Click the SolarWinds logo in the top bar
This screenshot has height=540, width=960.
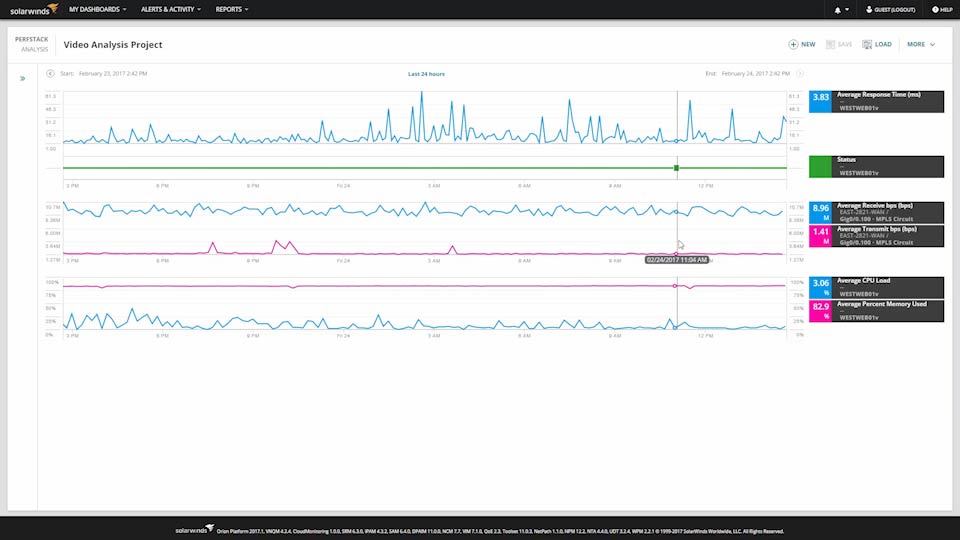coord(34,9)
